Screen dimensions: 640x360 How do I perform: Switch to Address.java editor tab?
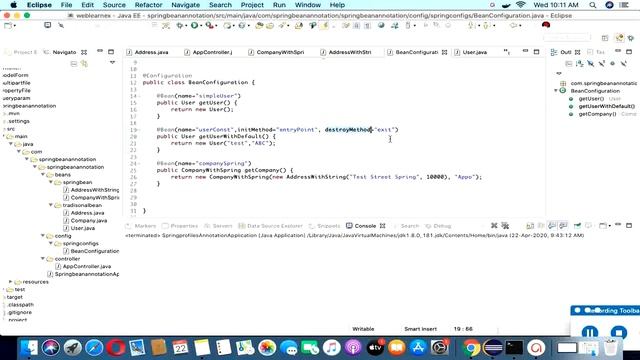(151, 52)
